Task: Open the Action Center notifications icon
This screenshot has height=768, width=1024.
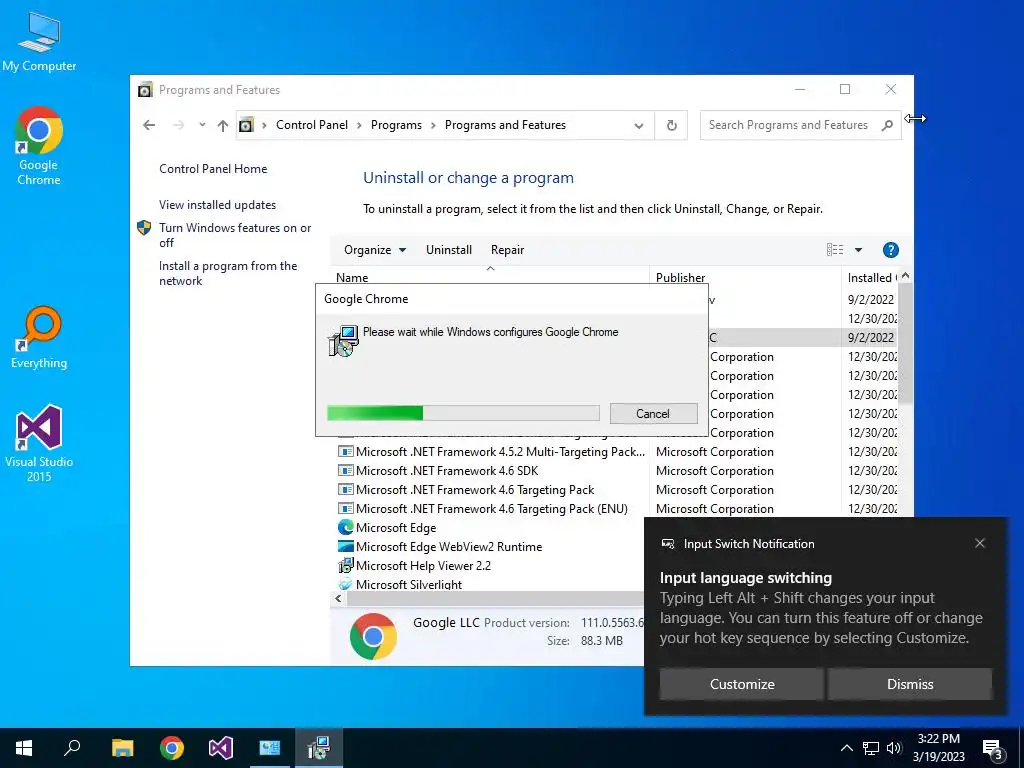Action: pyautogui.click(x=993, y=748)
